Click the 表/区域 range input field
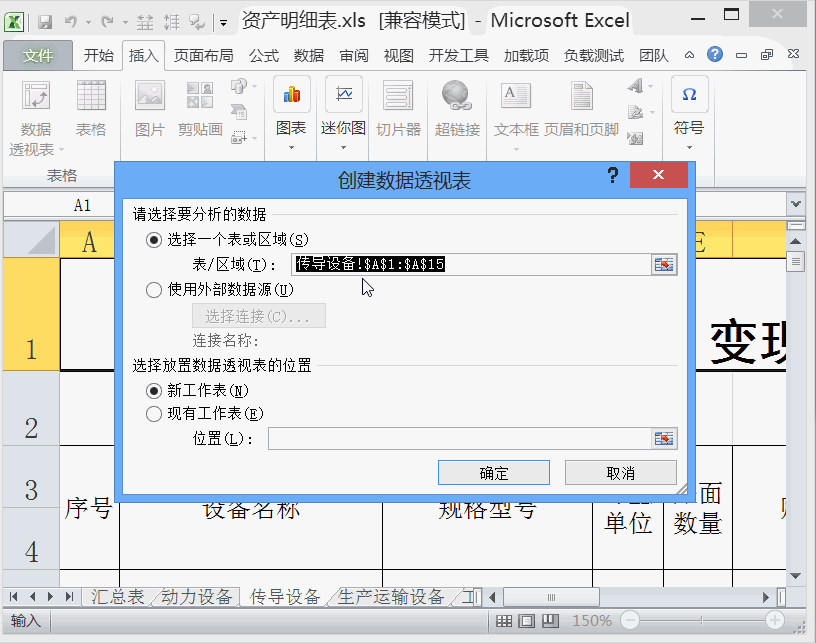 coord(471,264)
